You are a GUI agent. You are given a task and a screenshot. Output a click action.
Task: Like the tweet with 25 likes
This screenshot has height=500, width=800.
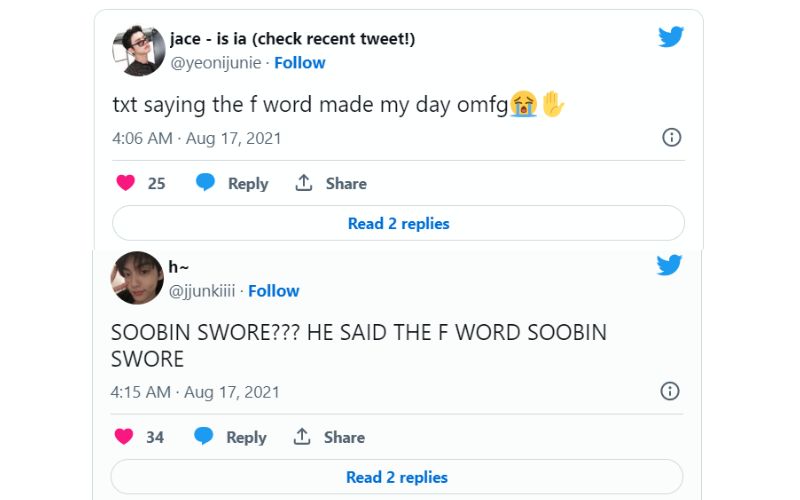(126, 183)
